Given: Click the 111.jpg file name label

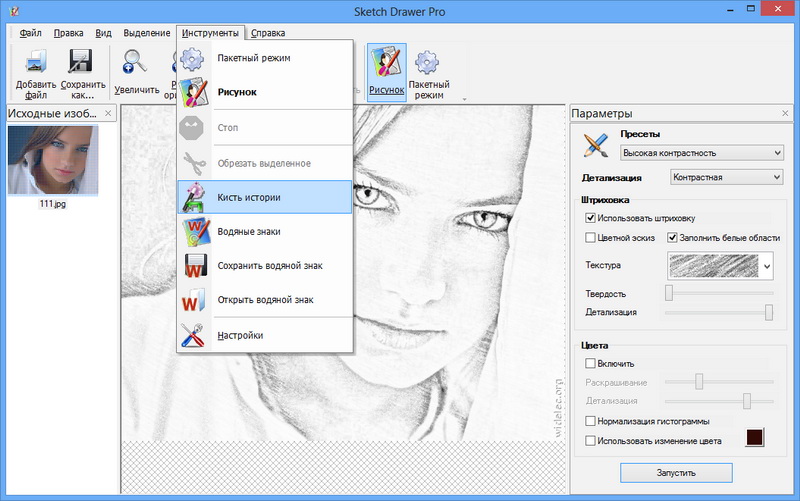Looking at the screenshot, I should pos(53,204).
